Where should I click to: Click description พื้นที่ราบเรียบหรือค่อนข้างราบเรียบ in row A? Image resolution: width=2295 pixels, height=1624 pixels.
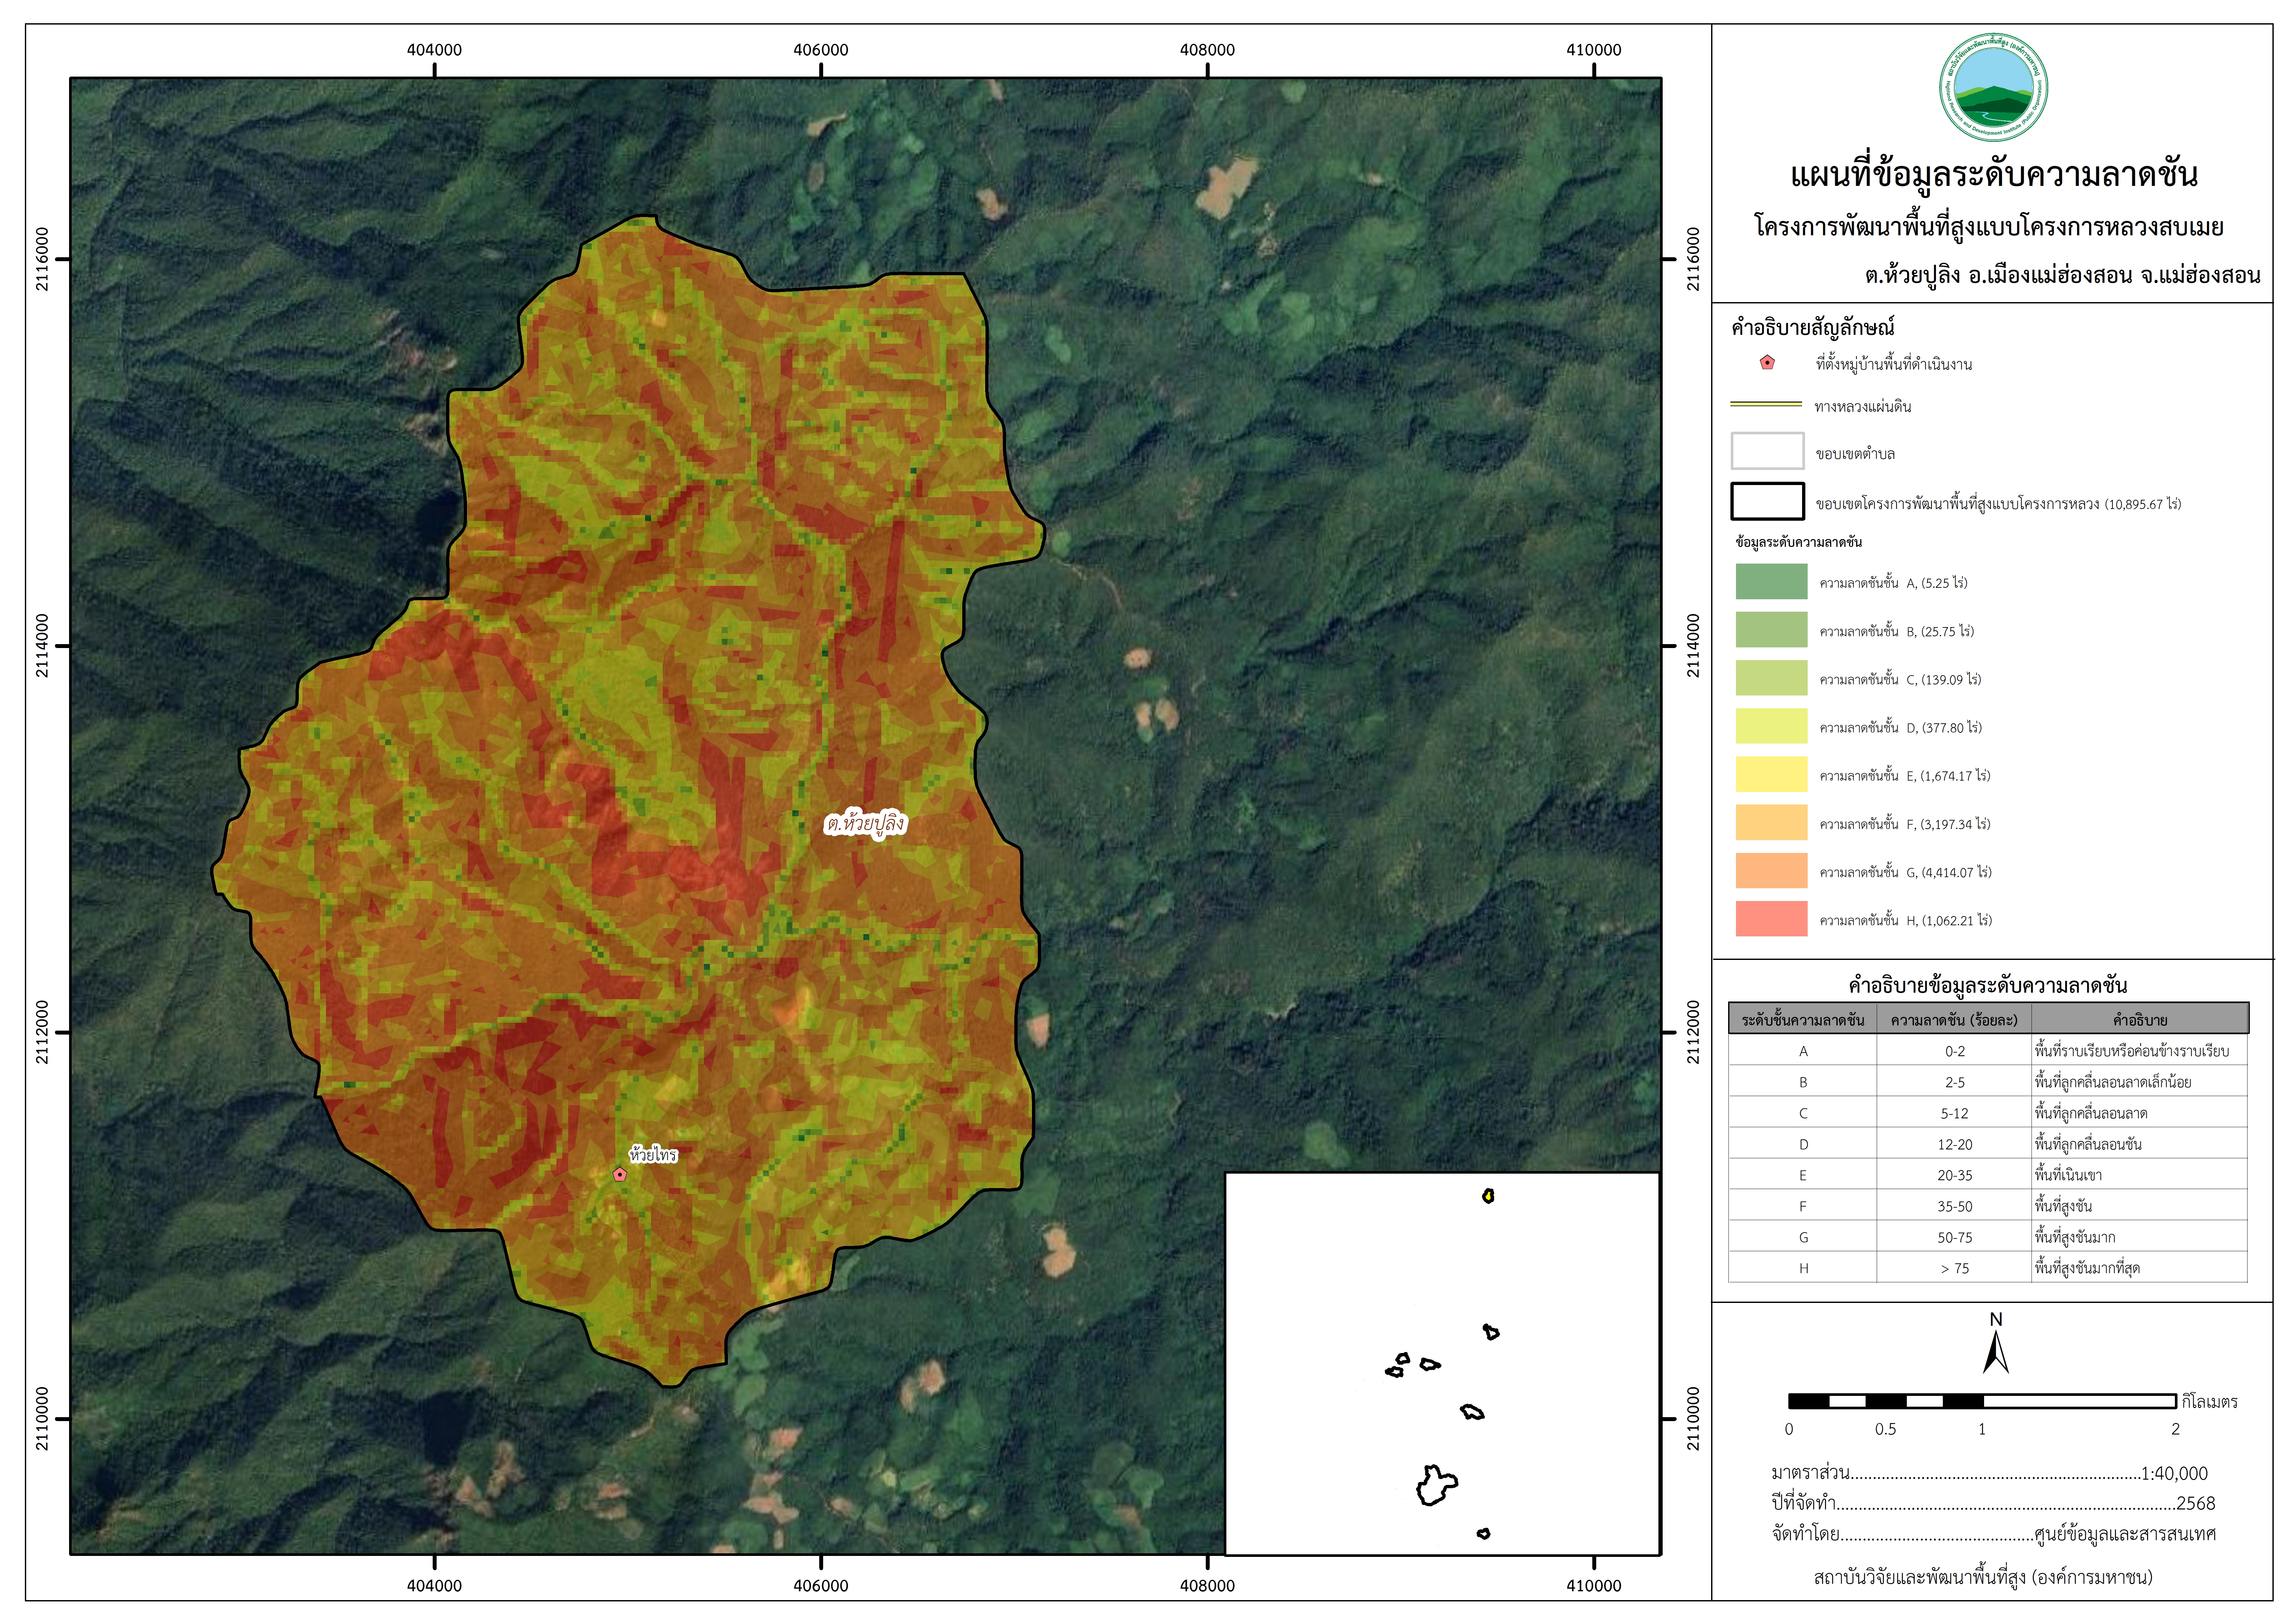[2132, 1051]
